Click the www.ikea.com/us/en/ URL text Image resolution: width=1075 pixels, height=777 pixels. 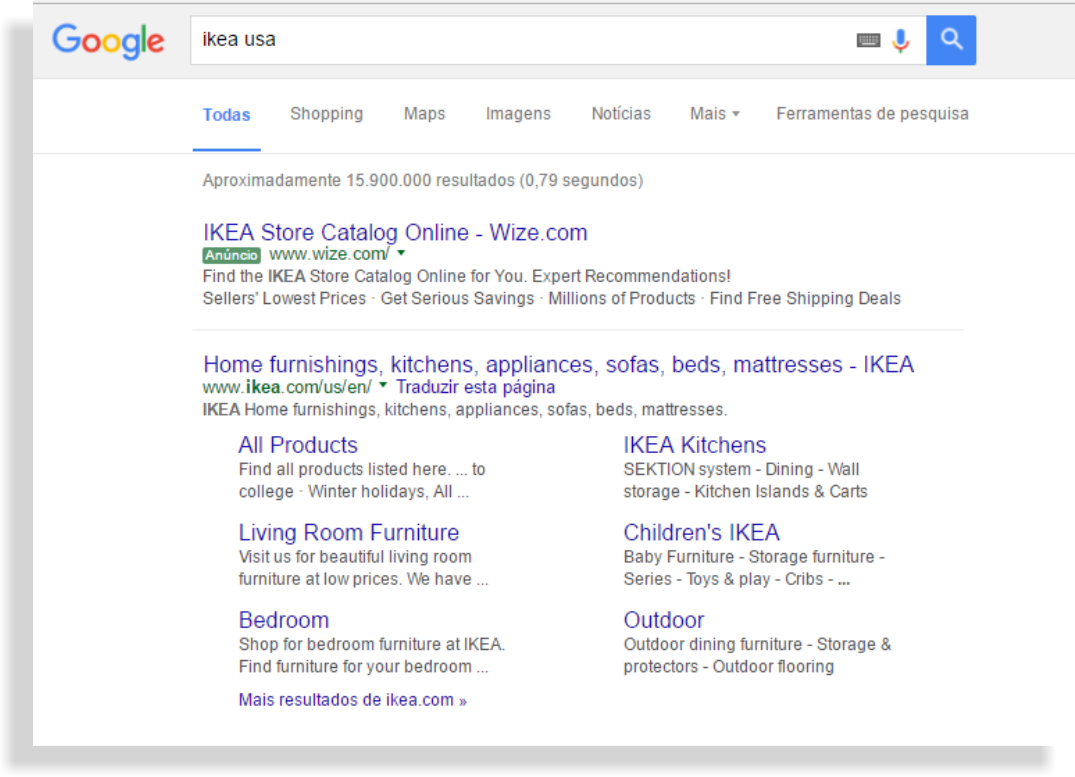pos(287,387)
